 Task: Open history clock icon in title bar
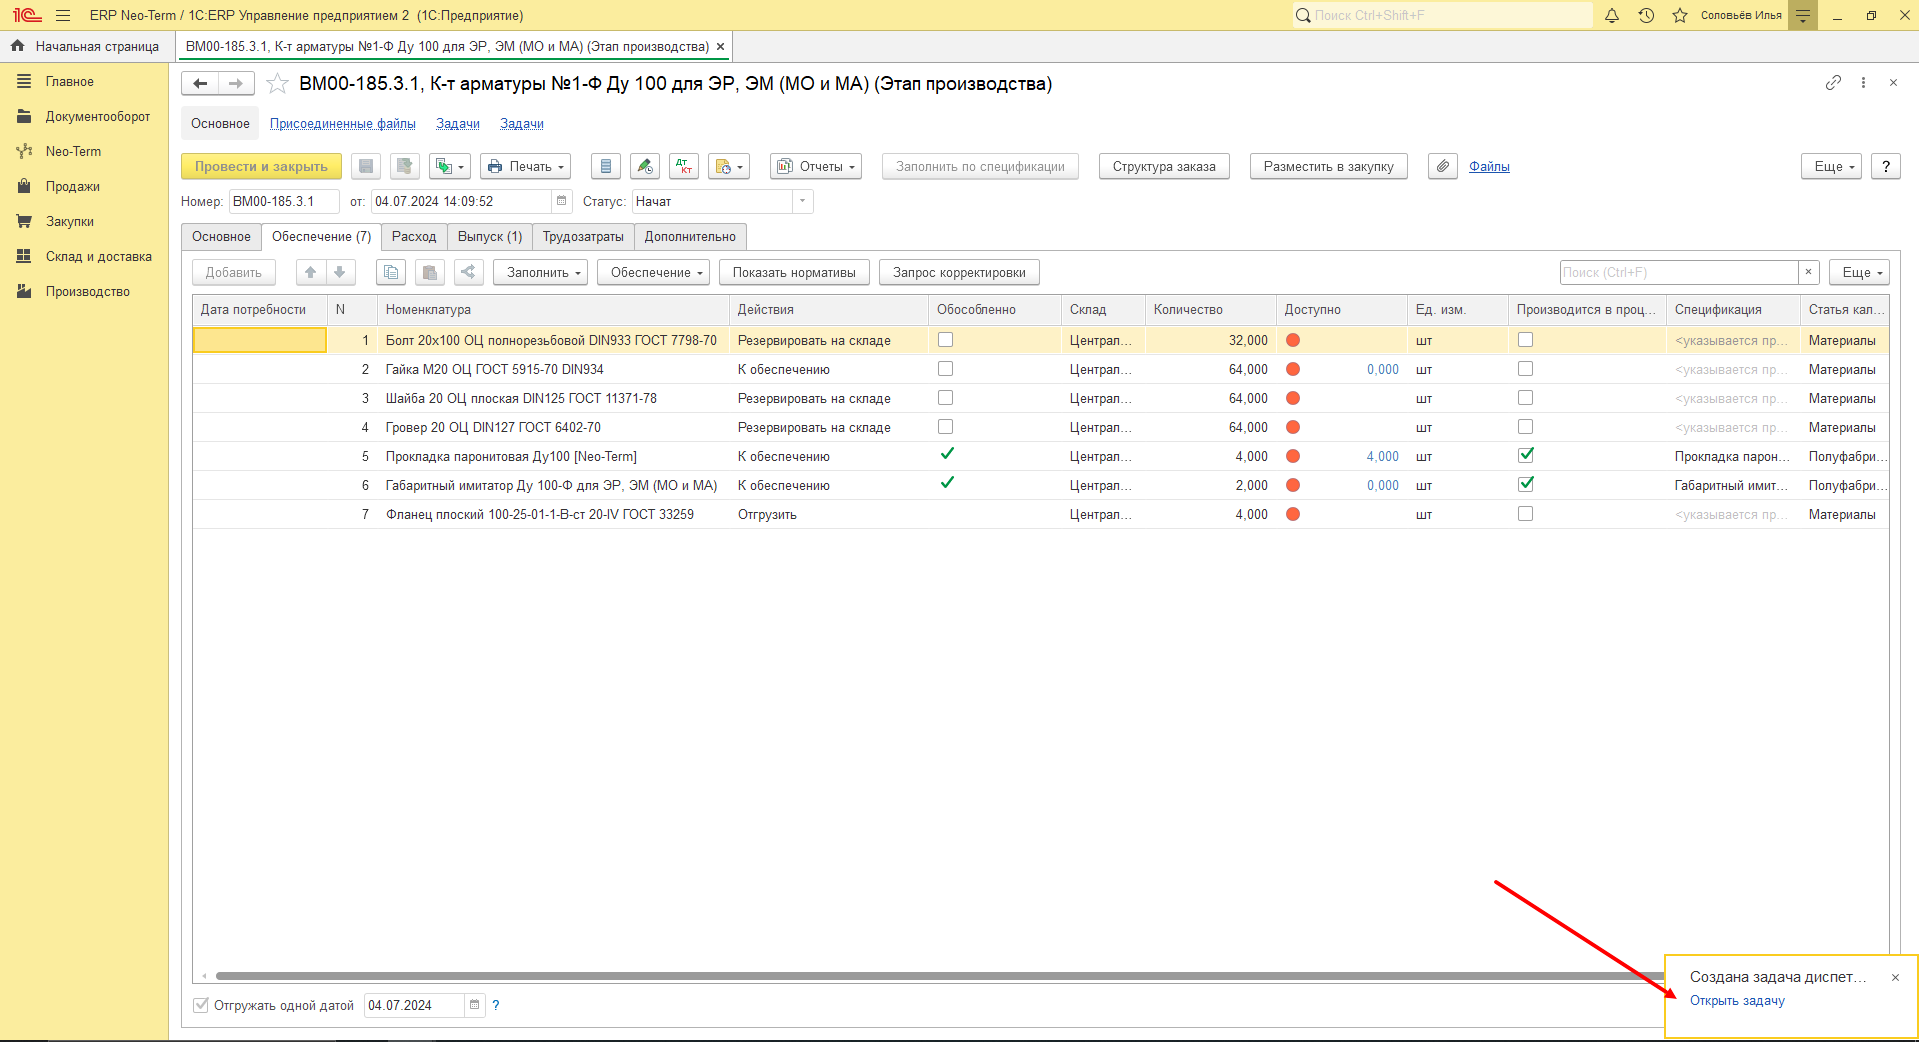[x=1646, y=15]
